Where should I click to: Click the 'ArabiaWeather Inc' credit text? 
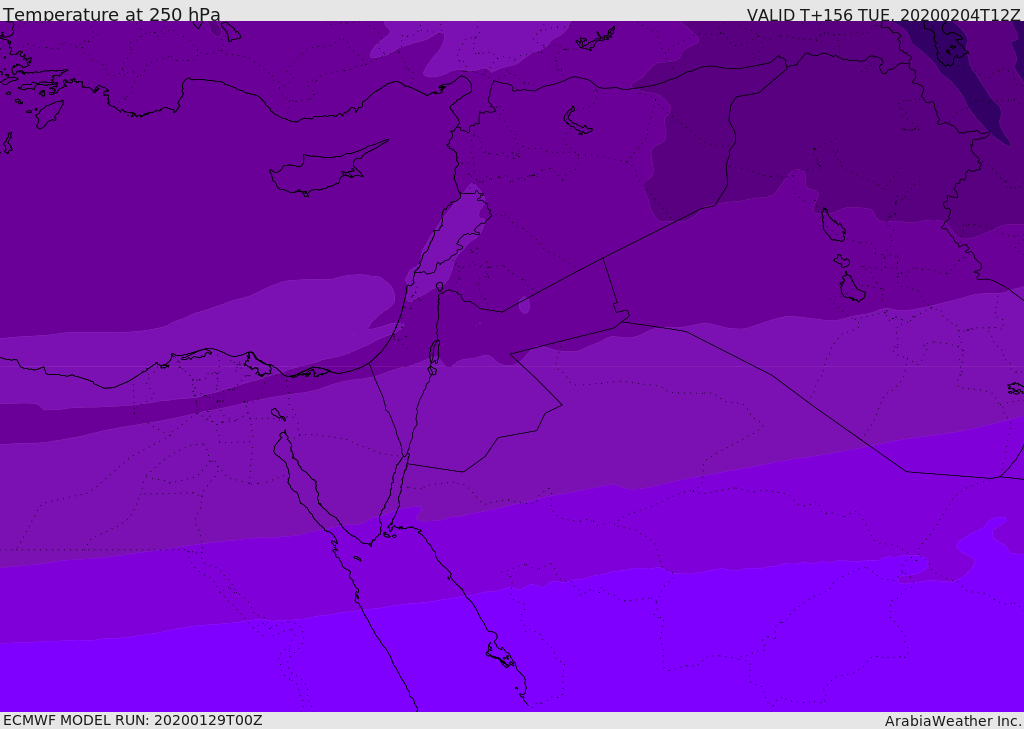pyautogui.click(x=953, y=721)
